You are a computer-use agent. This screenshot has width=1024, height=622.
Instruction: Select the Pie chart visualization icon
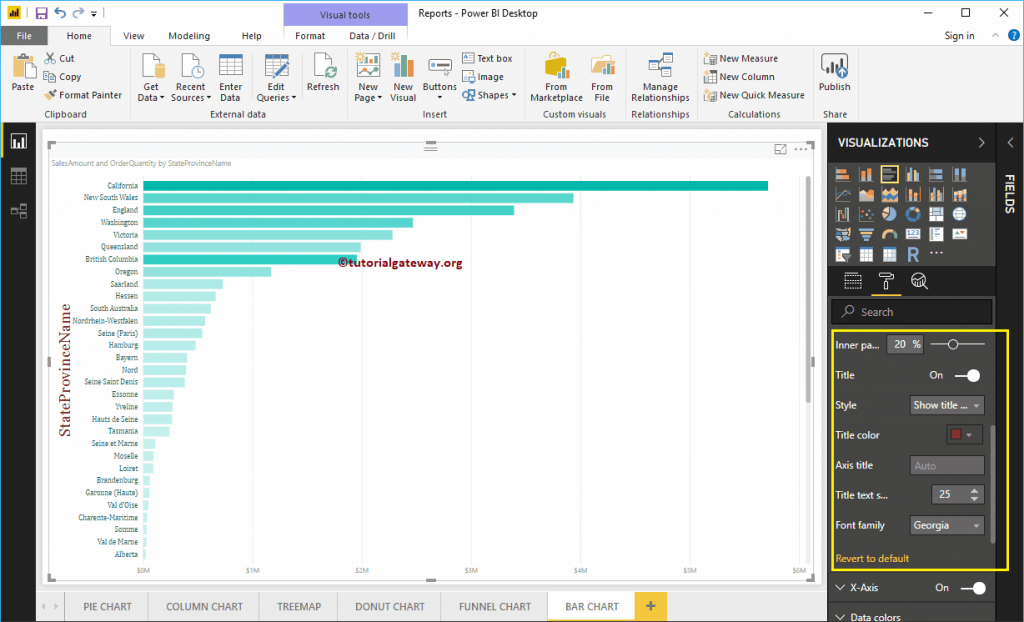click(889, 214)
